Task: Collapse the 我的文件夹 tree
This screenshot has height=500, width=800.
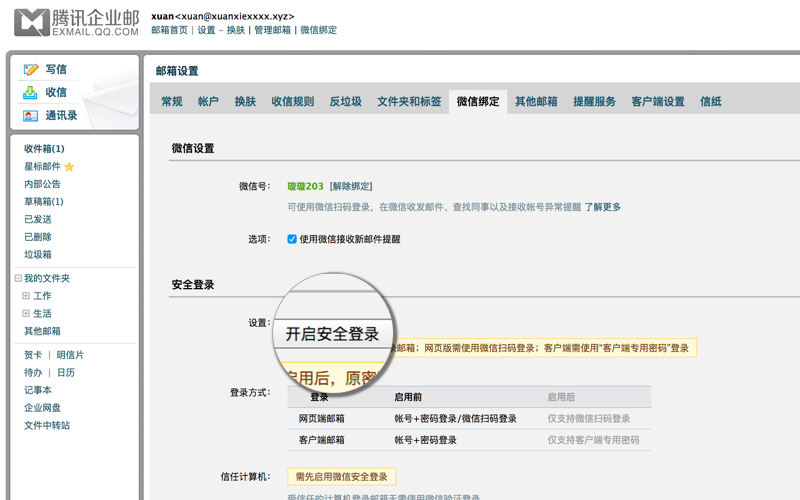Action: click(18, 278)
